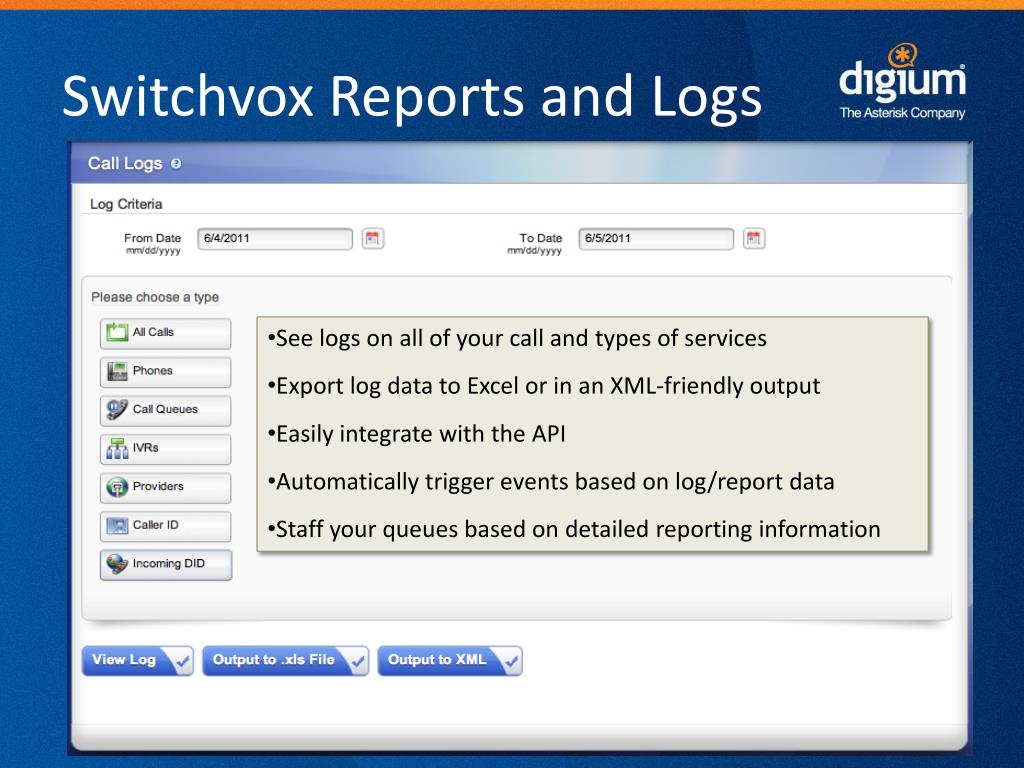Choose the IVRs log type
This screenshot has height=768, width=1024.
click(165, 449)
